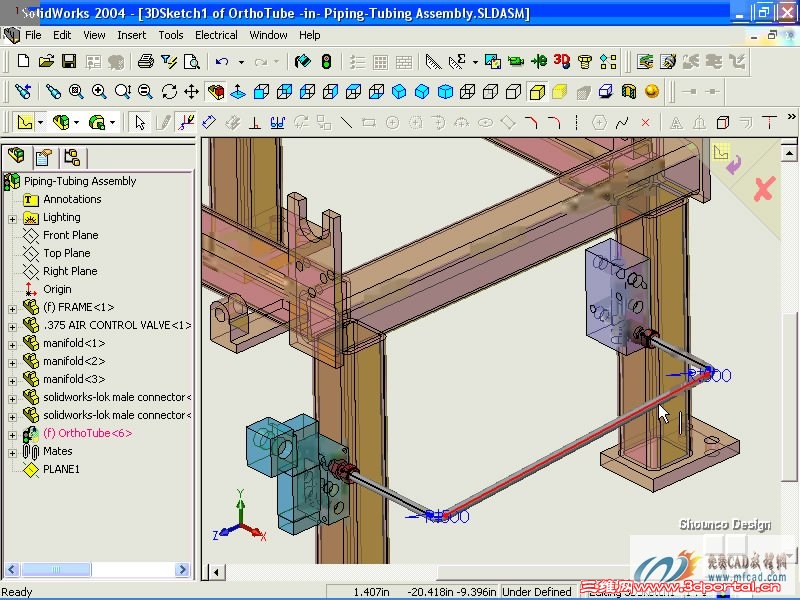Switch to Shaded With Edges display icon
Image resolution: width=800 pixels, height=600 pixels.
click(x=537, y=92)
